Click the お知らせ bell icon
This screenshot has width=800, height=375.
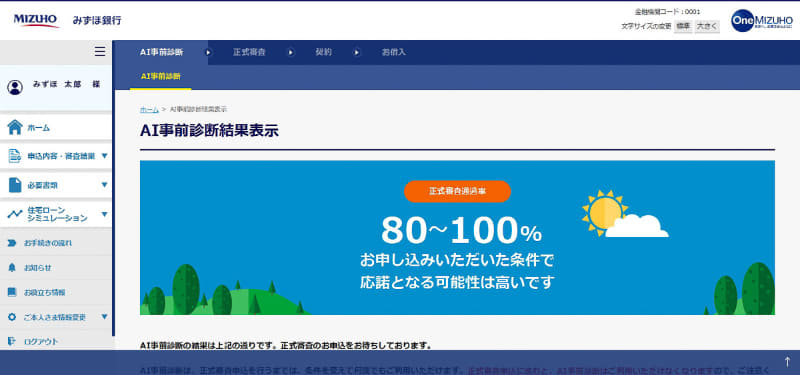click(12, 267)
